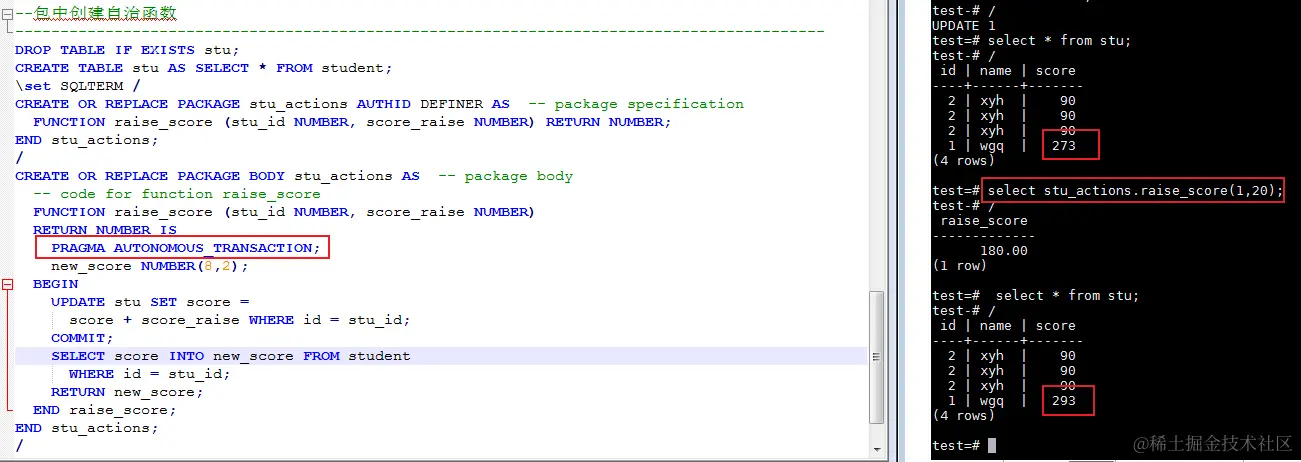Click the 'RETURN new_score;' line
This screenshot has height=462, width=1301.
pyautogui.click(x=127, y=392)
